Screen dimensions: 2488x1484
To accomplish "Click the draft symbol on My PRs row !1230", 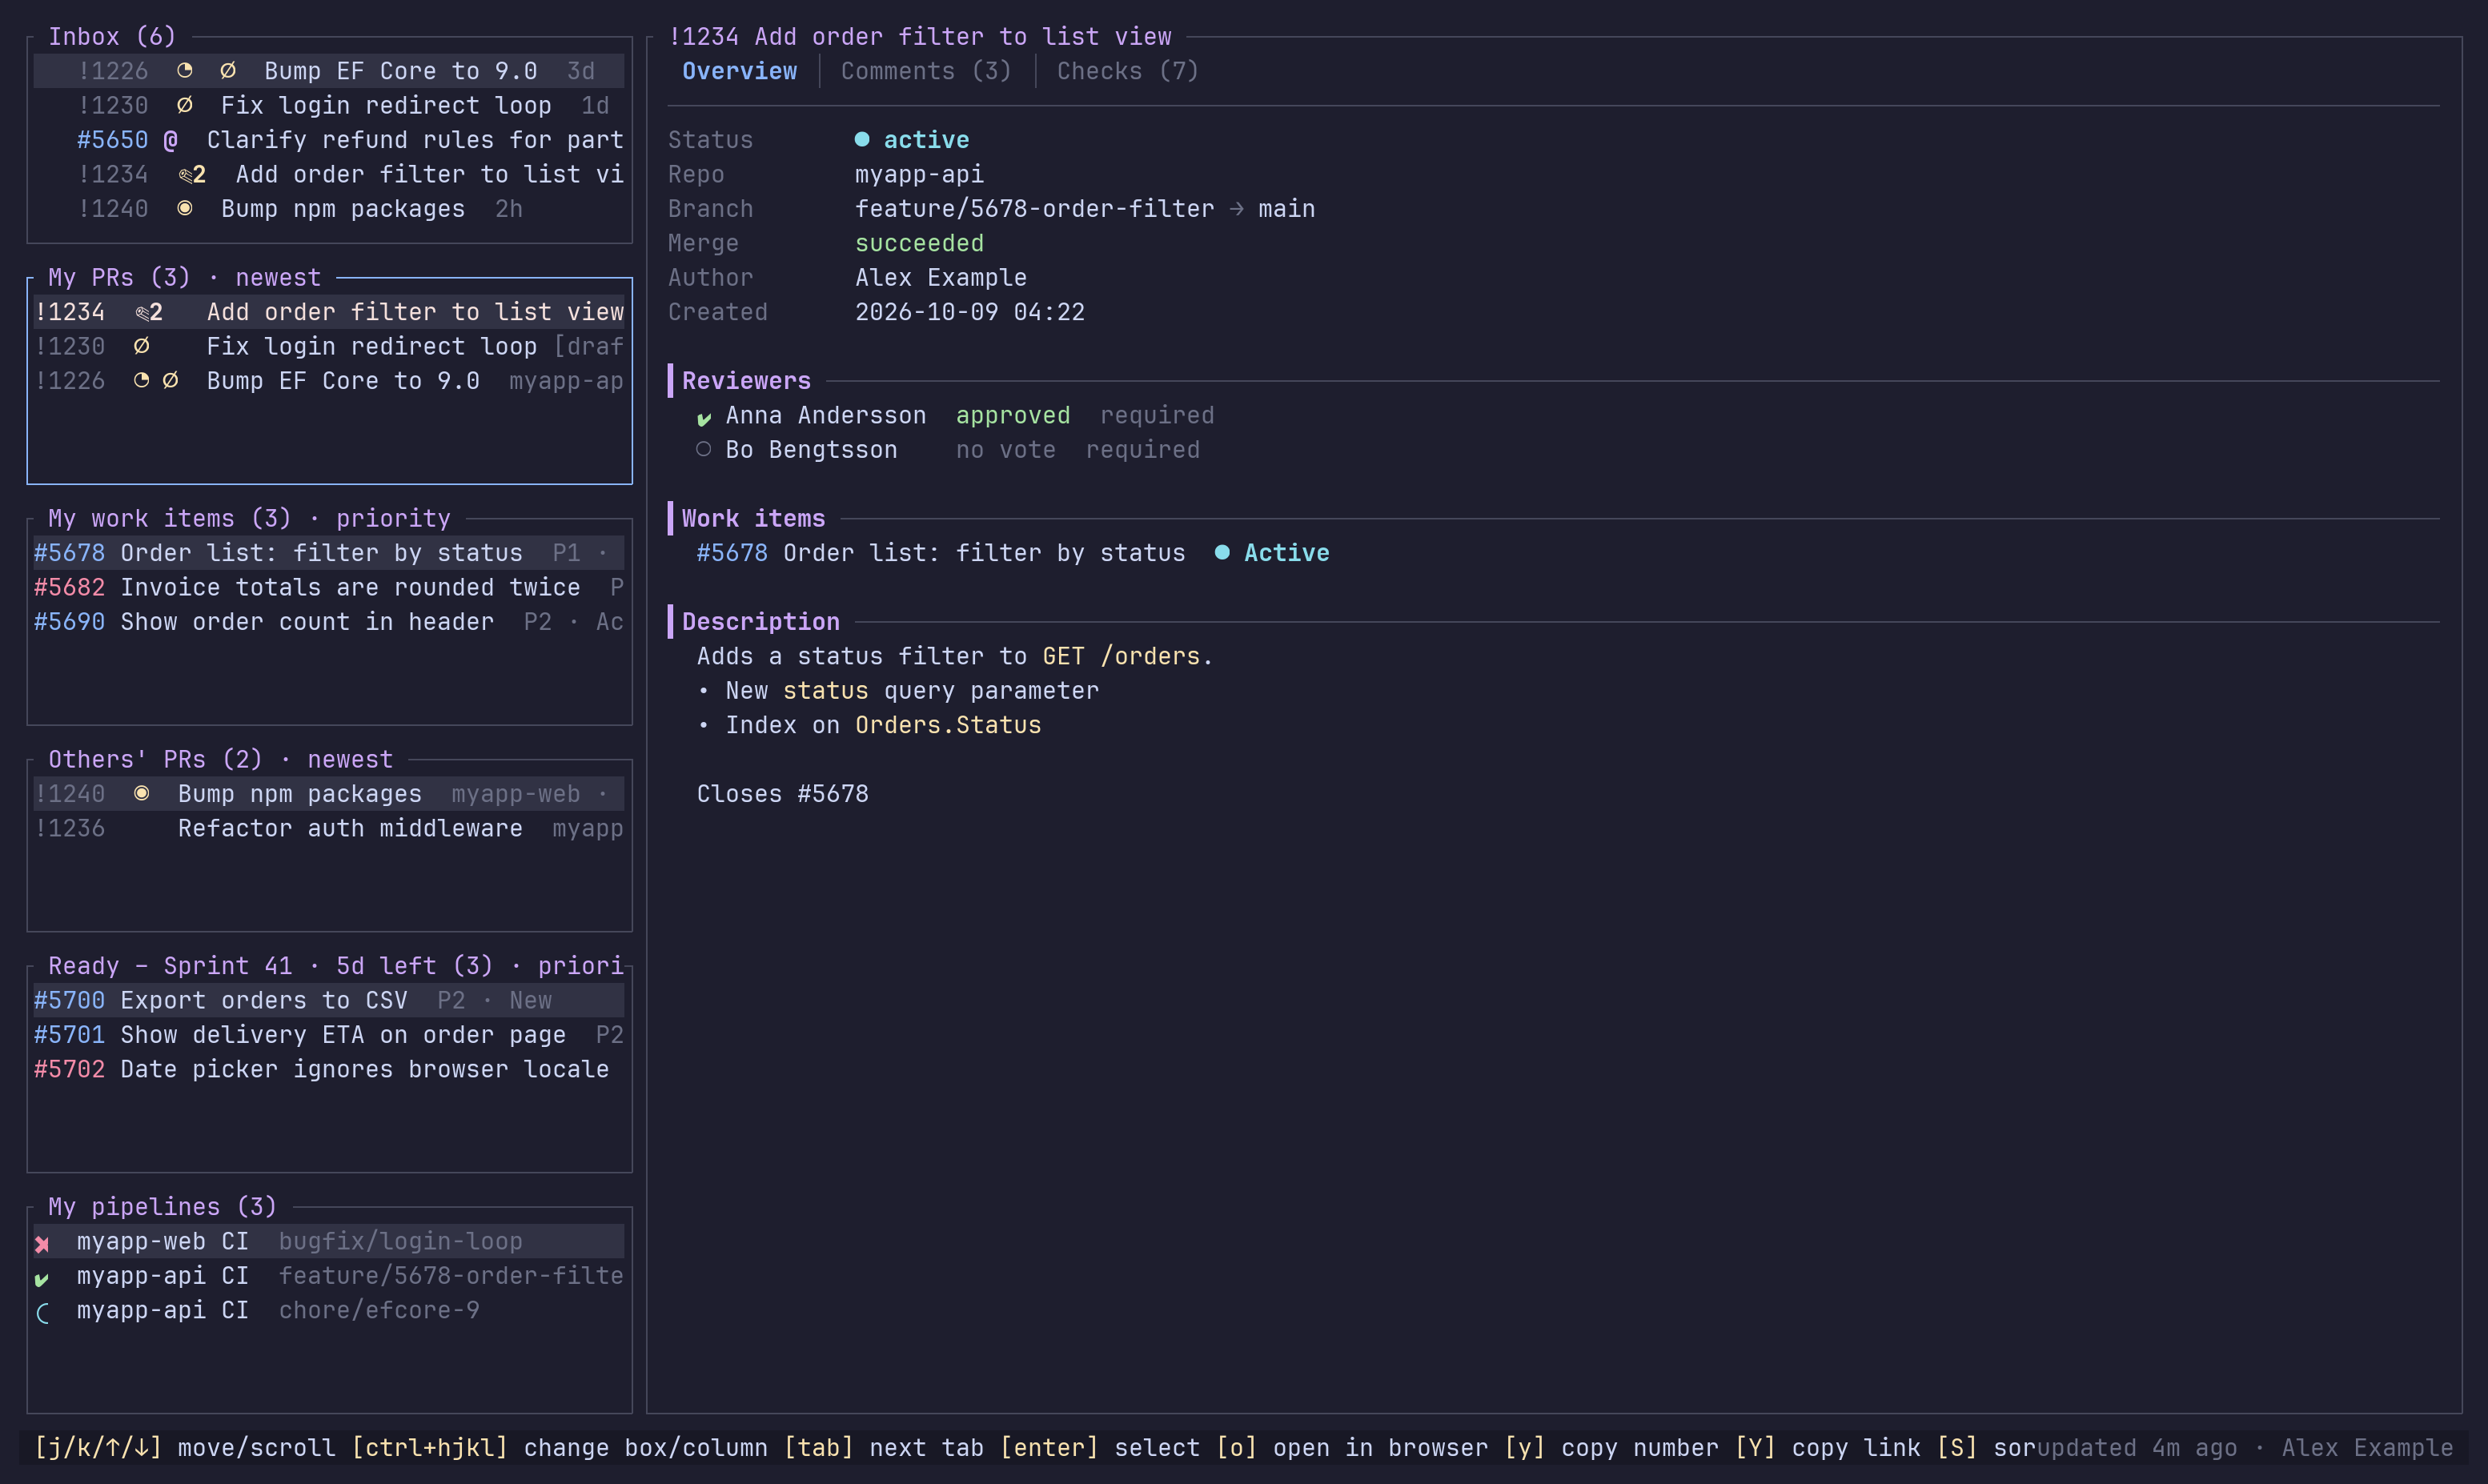I will (x=142, y=346).
